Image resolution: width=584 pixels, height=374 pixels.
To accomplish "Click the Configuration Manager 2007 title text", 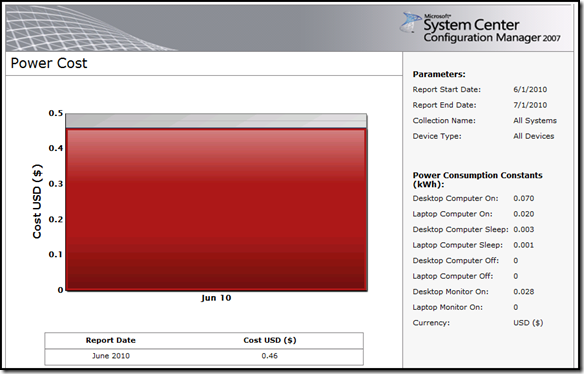I will click(492, 38).
